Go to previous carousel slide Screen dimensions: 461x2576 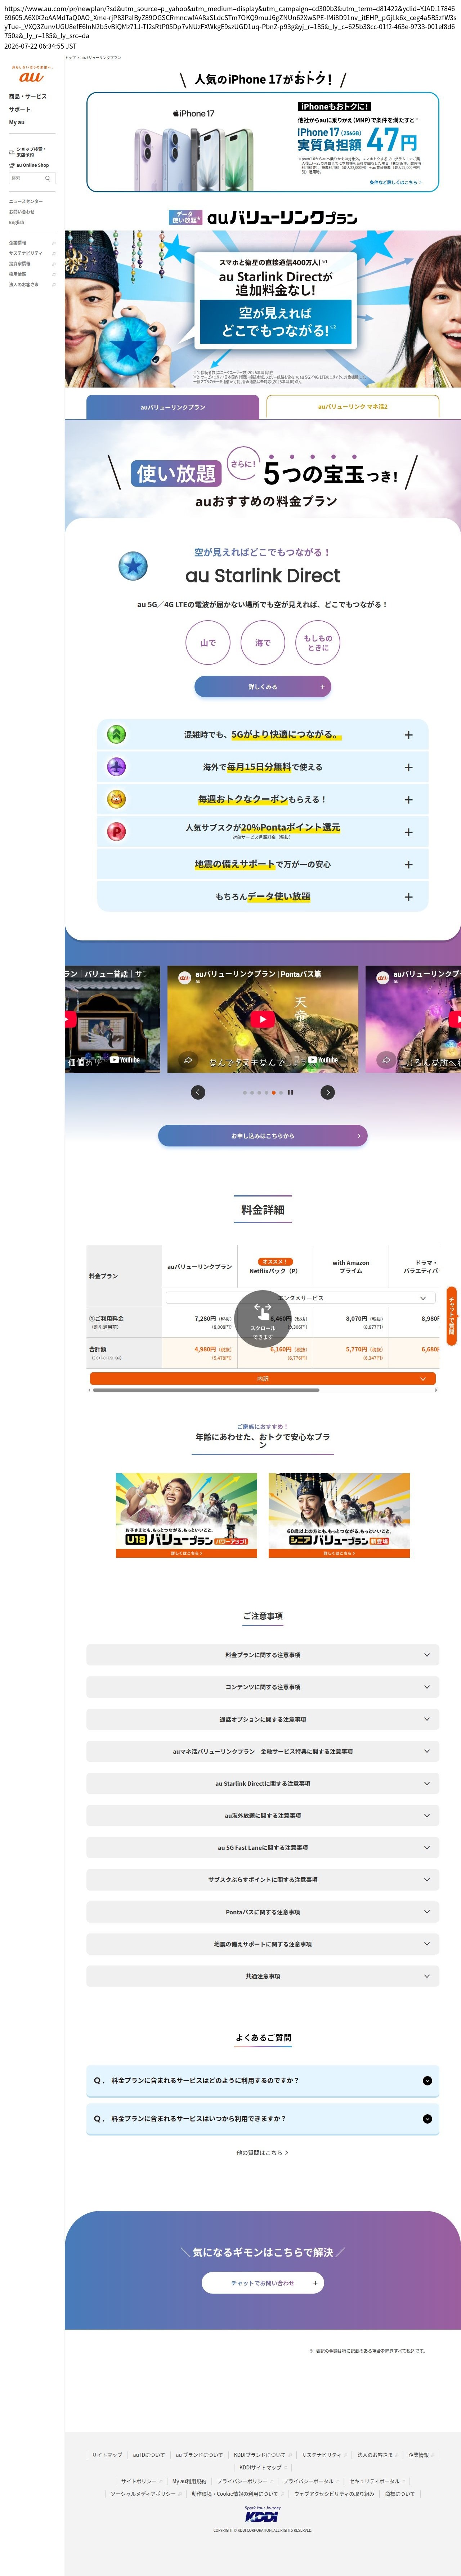click(x=198, y=1092)
